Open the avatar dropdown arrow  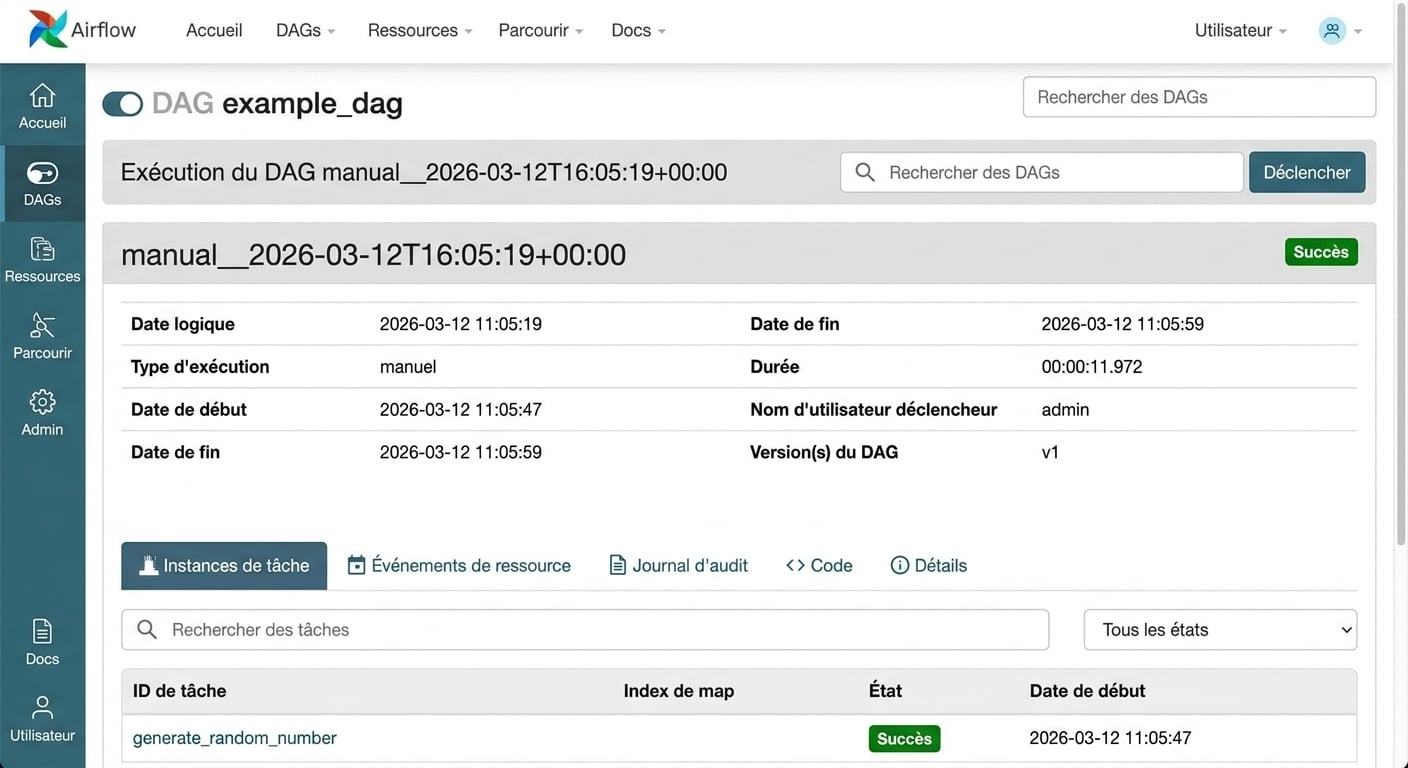pos(1358,31)
